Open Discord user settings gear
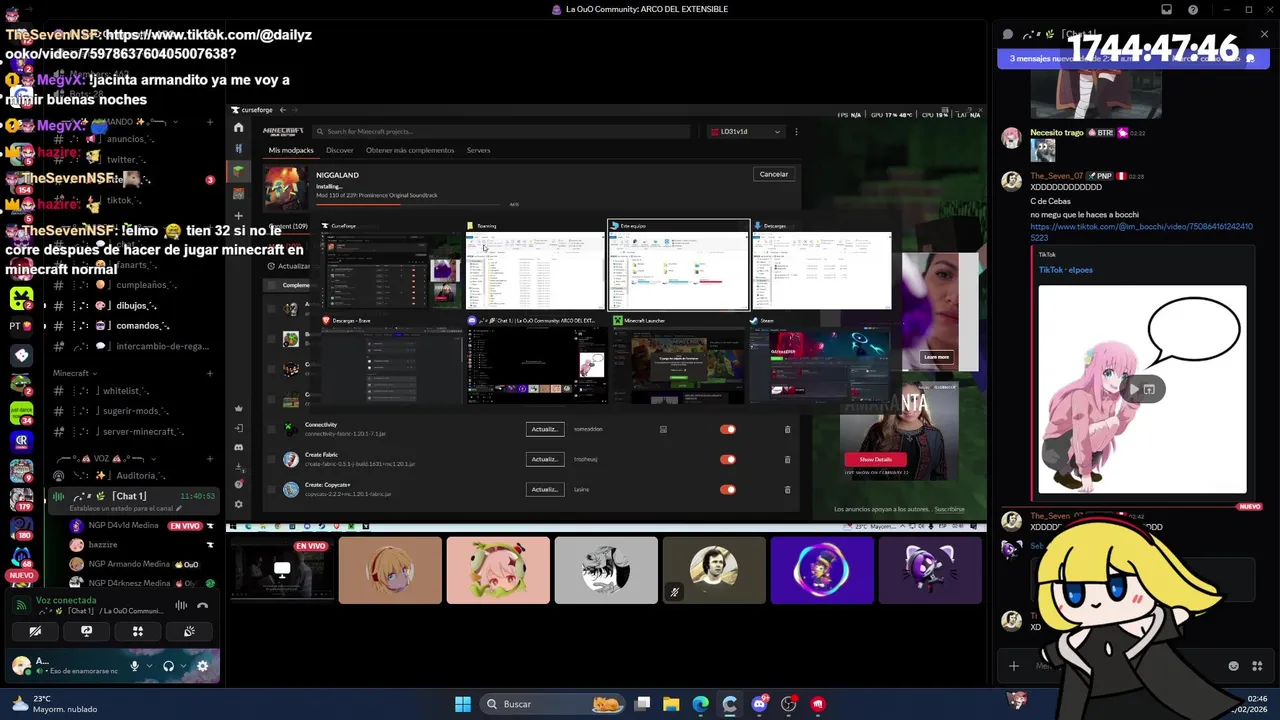1280x720 pixels. coord(203,666)
